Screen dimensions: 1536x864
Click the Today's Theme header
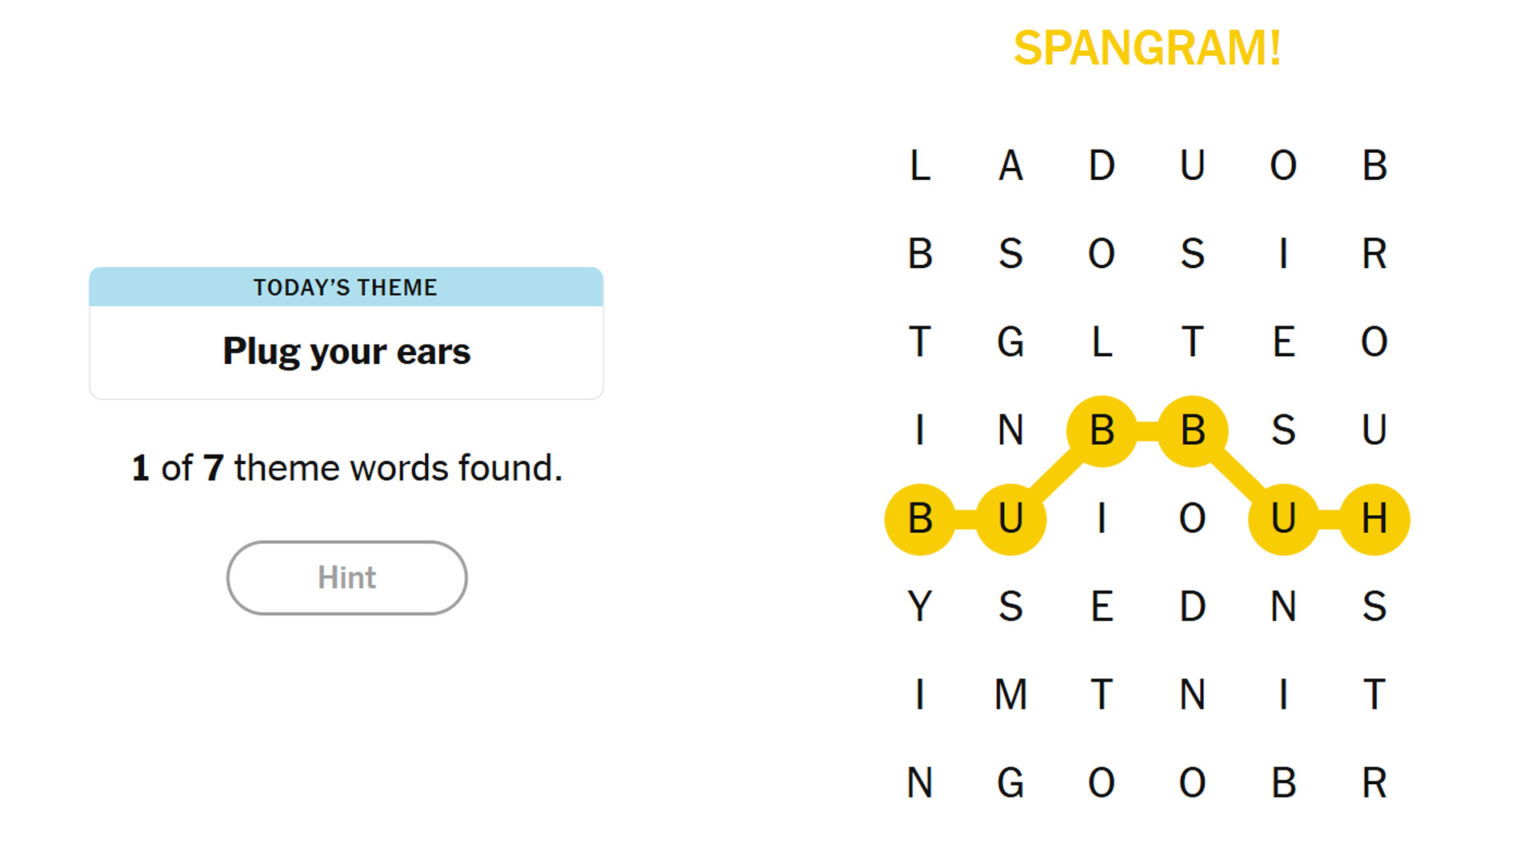click(346, 288)
